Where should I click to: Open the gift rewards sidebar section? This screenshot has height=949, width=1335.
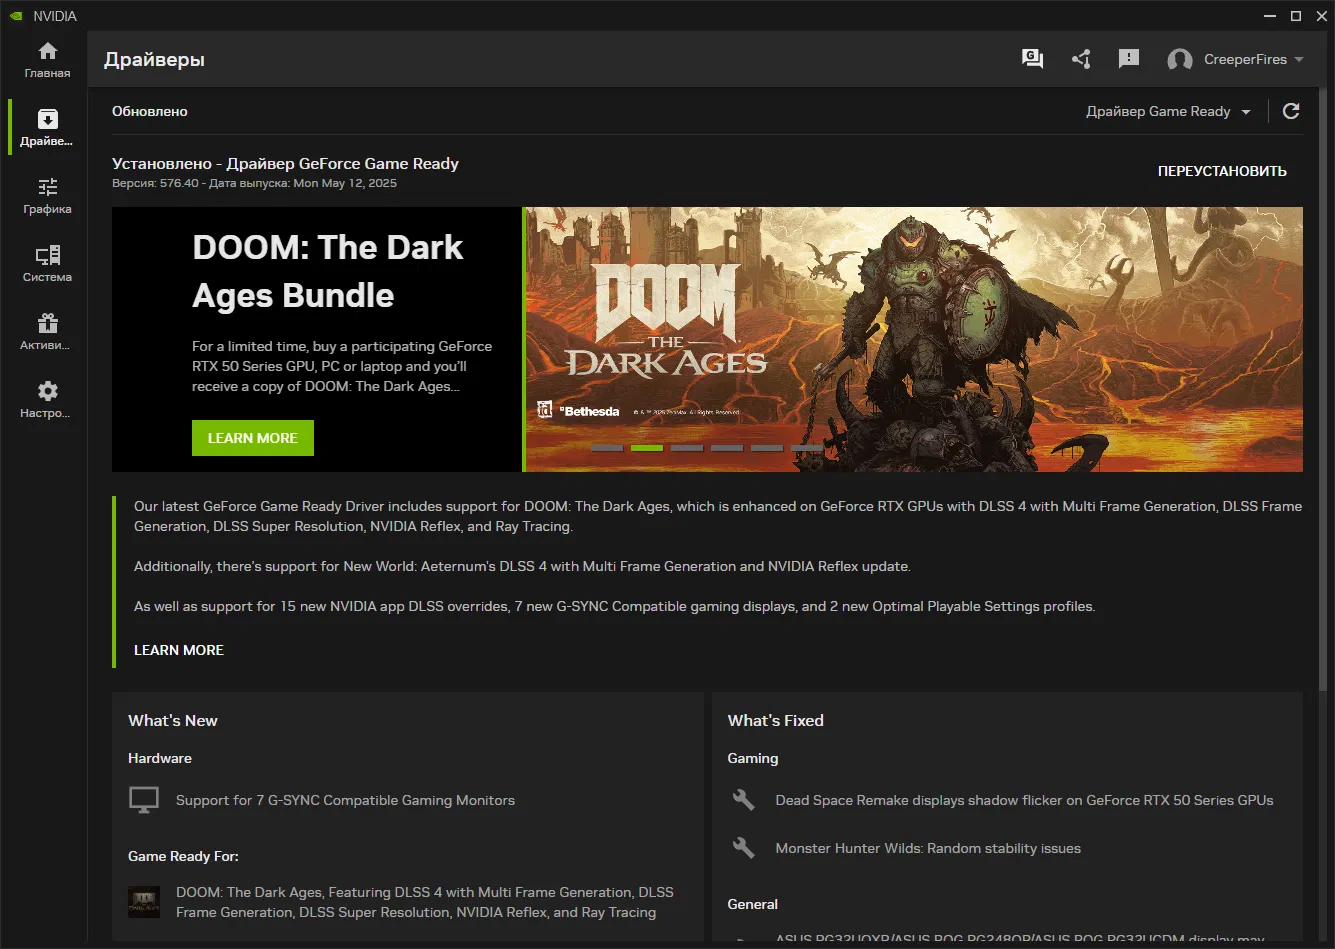click(x=47, y=332)
